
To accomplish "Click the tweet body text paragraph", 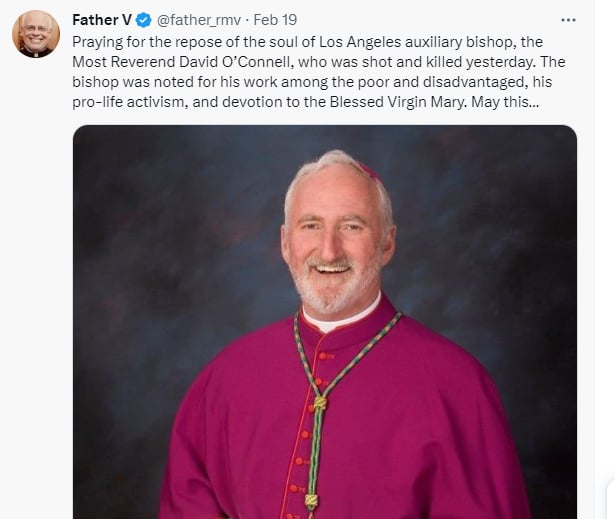I will pyautogui.click(x=318, y=72).
